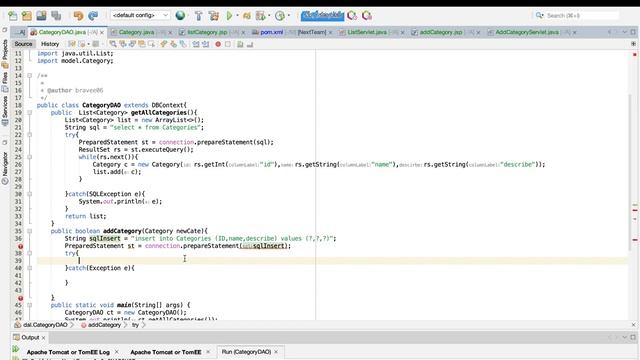The height and width of the screenshot is (360, 640).
Task: Click the Last Edit editor toolbar icon
Action: click(72, 44)
